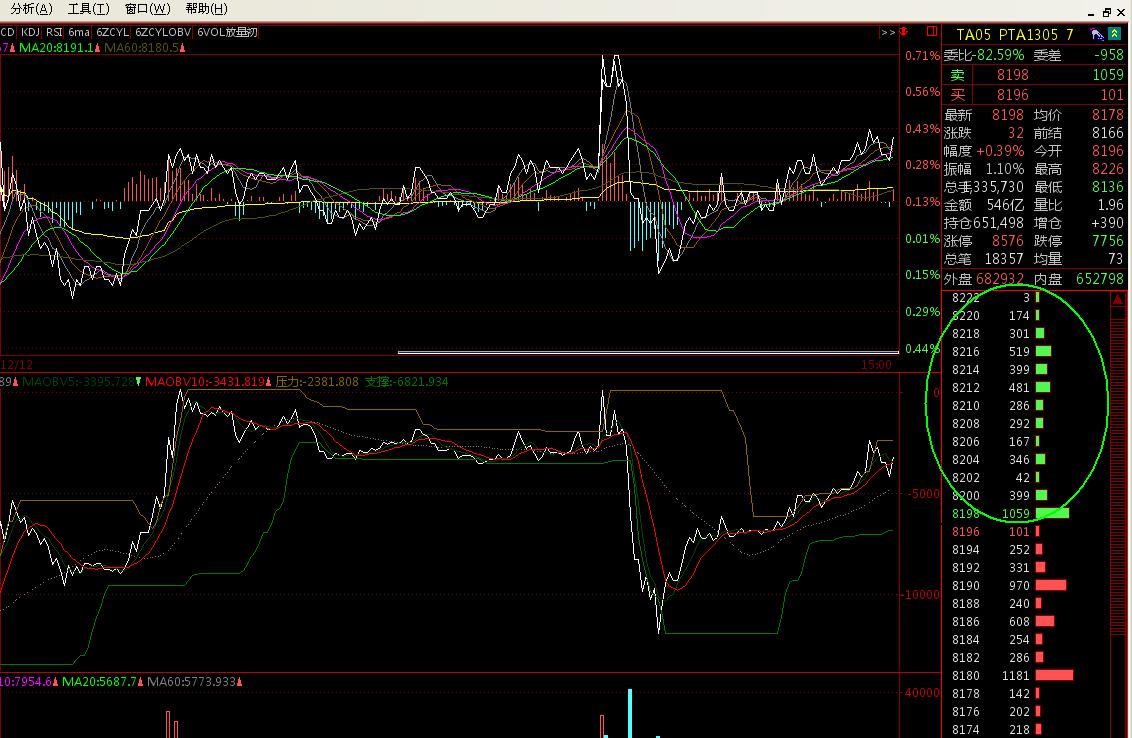Click the 支撑:-6821.934 label
This screenshot has width=1132, height=738.
406,381
